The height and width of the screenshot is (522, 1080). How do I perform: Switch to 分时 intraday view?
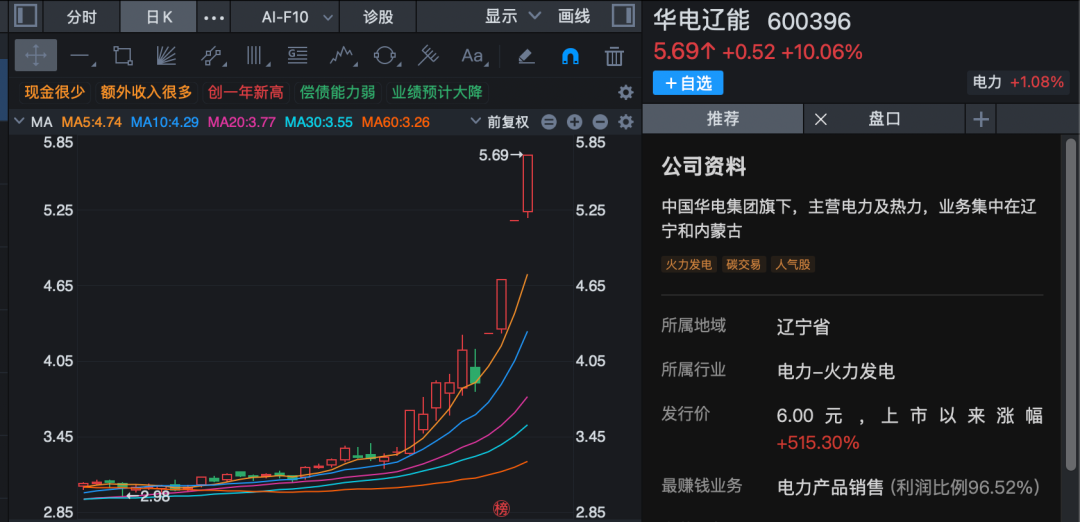82,17
